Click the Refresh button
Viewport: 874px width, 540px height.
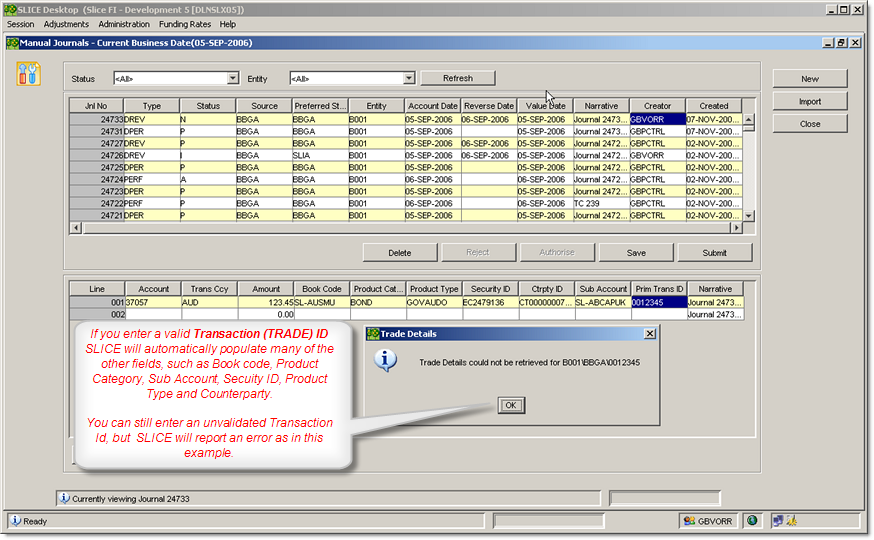tap(457, 78)
